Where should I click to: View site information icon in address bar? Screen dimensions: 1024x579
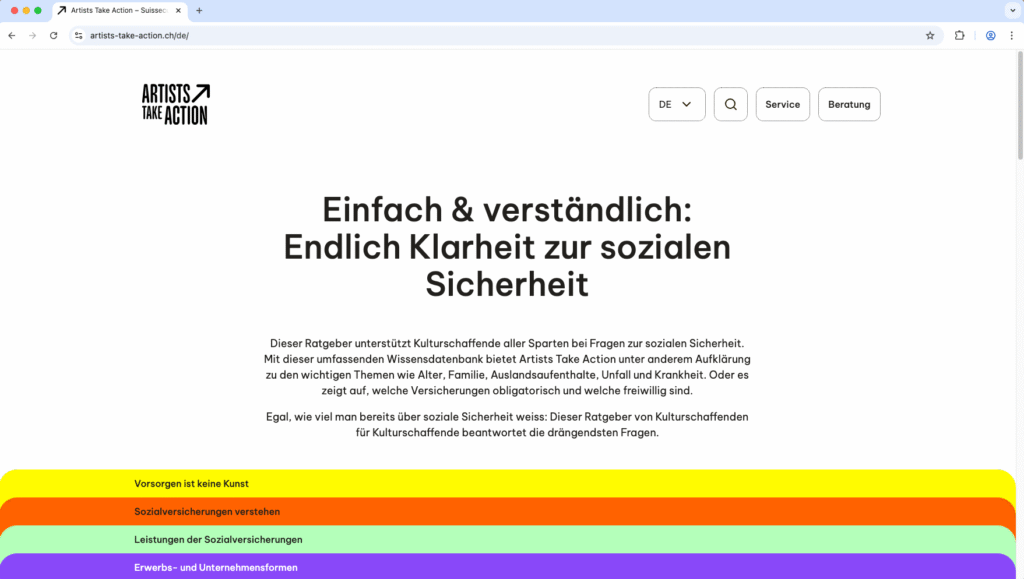click(79, 35)
